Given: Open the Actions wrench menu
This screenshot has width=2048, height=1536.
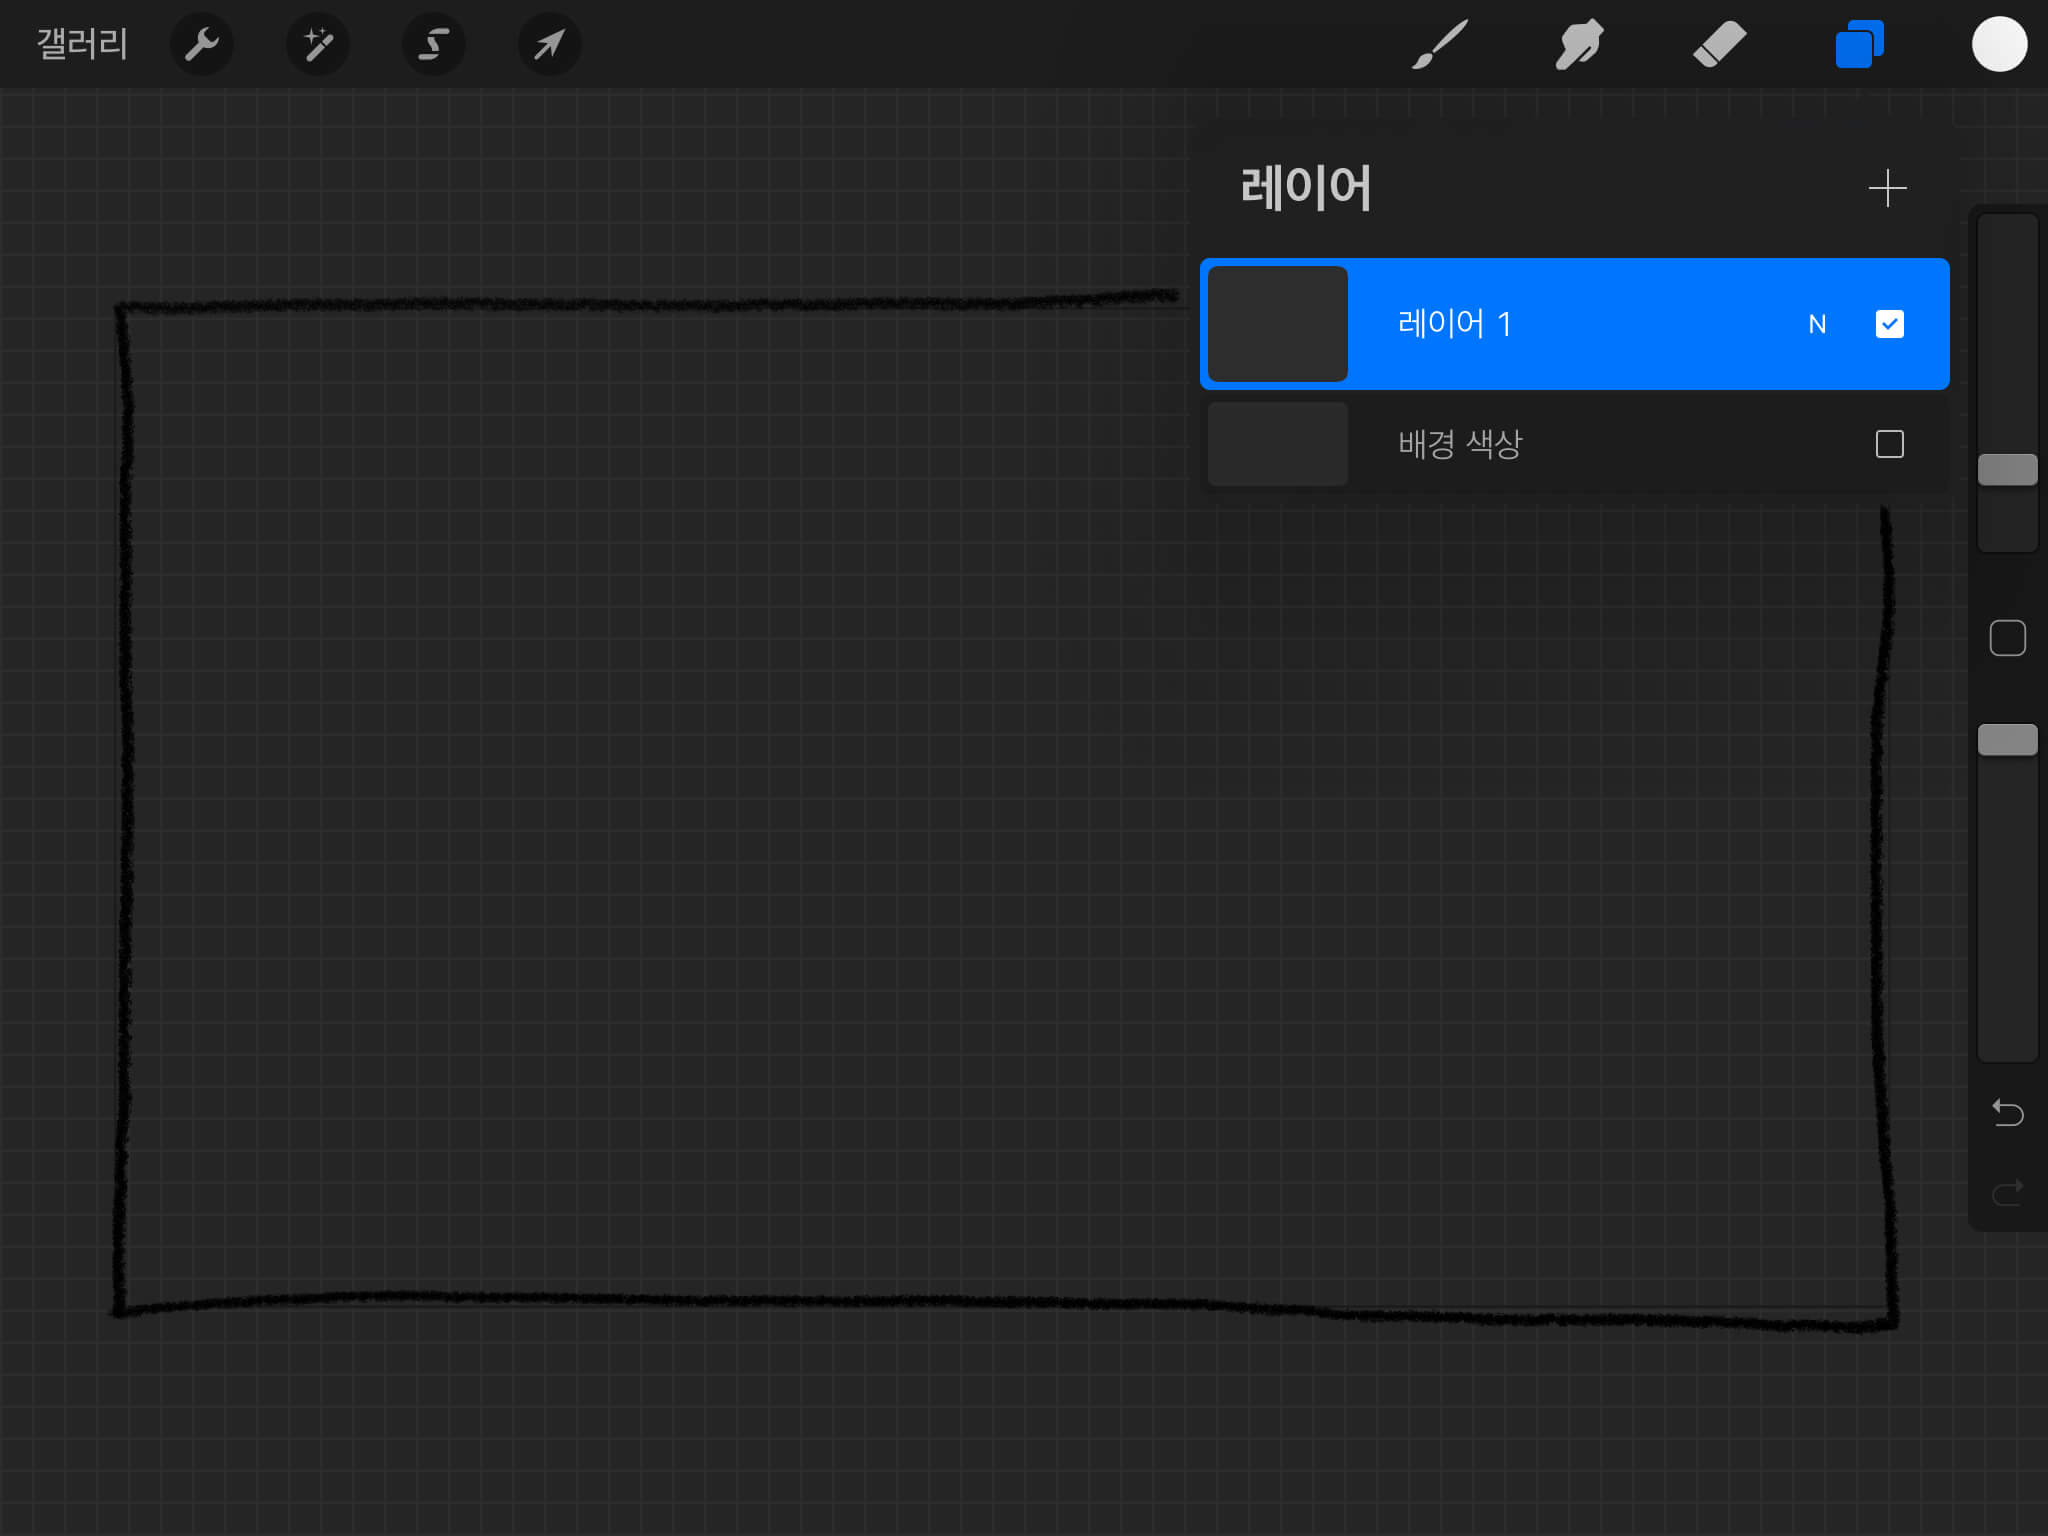Looking at the screenshot, I should (201, 44).
